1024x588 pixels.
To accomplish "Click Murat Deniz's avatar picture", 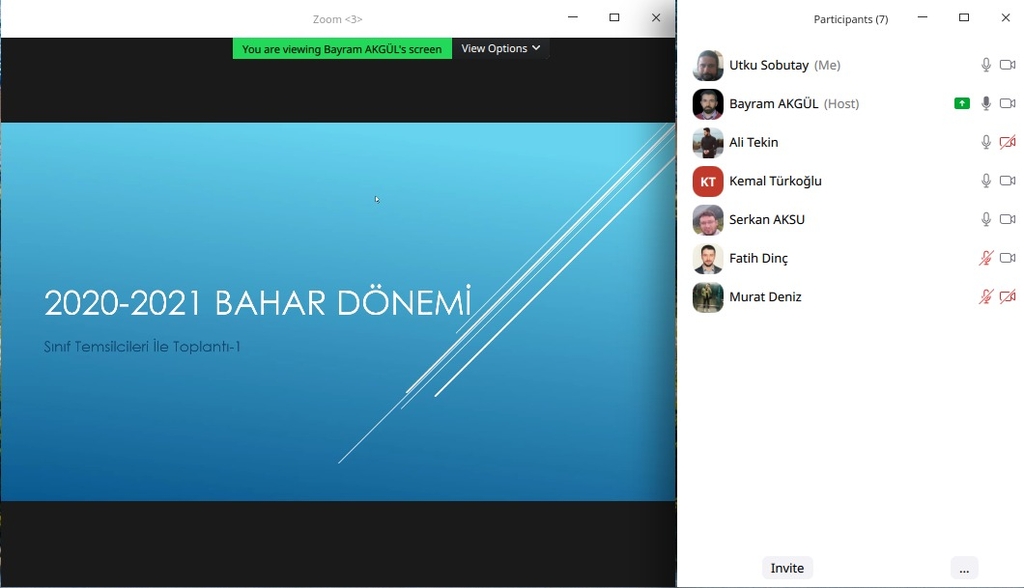I will 708,297.
